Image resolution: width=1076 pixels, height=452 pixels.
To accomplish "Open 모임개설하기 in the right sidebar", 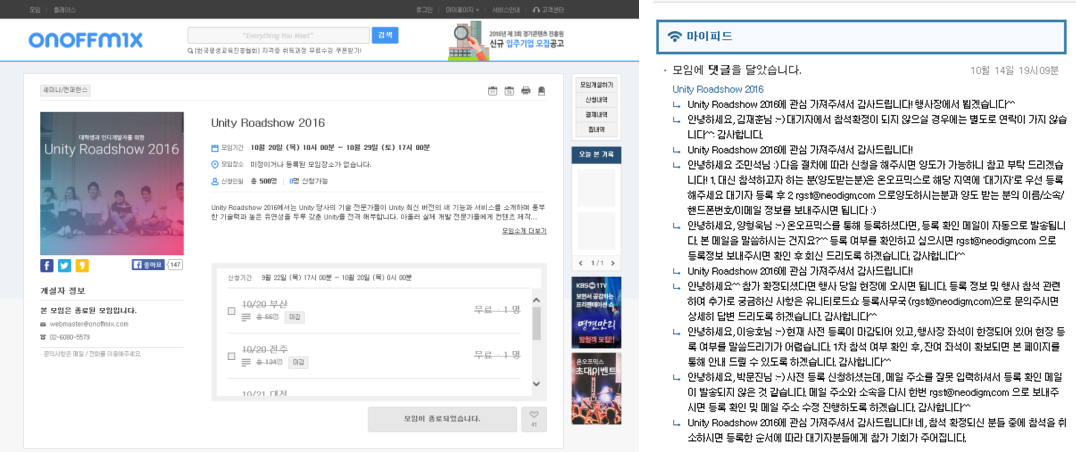I will click(595, 84).
